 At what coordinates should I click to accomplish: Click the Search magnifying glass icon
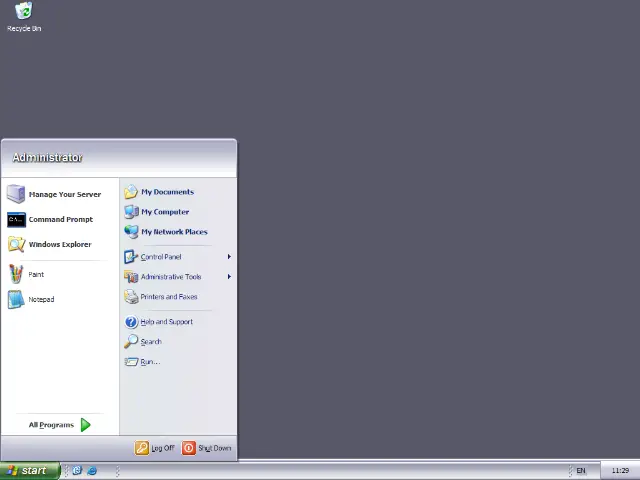(131, 341)
